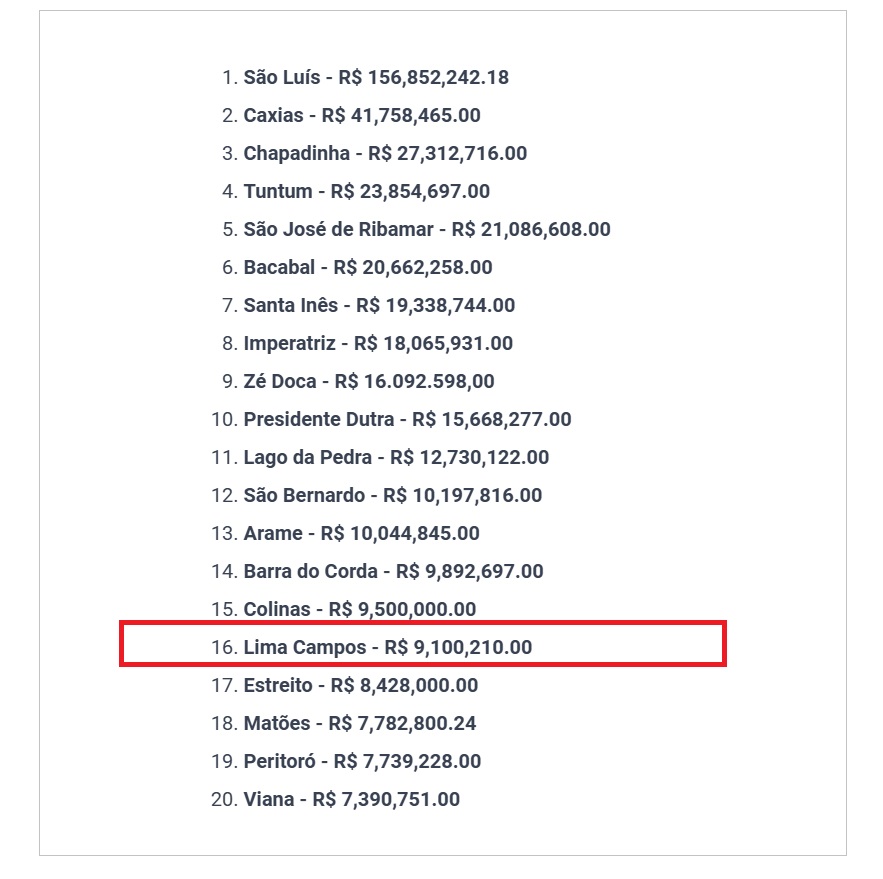Select the Estreito list entry
Viewport: 883px width, 879px height.
[360, 686]
